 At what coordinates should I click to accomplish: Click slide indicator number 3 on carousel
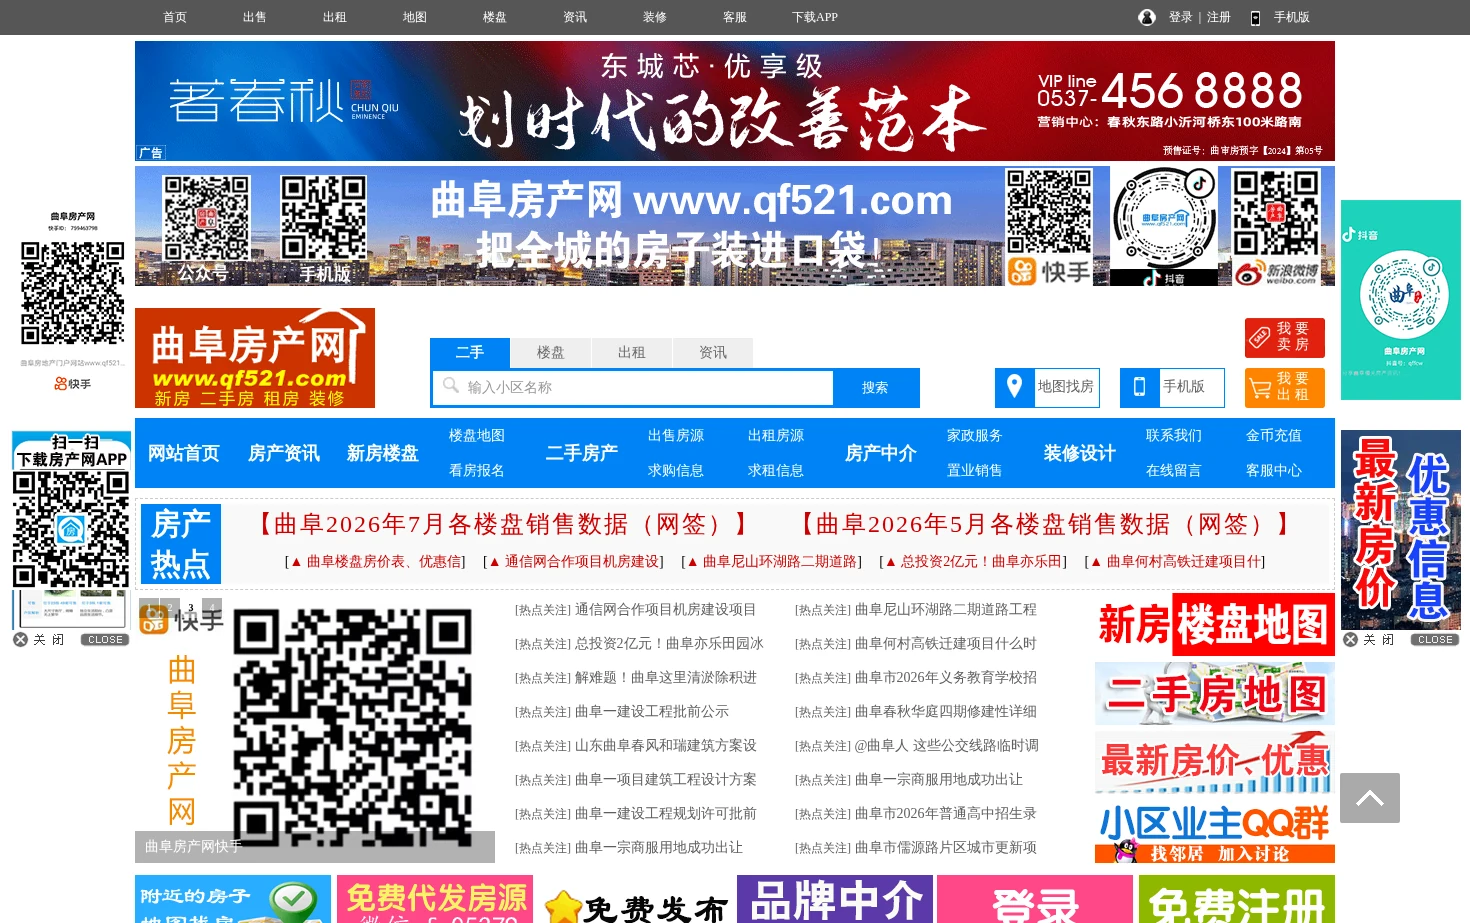coord(191,607)
